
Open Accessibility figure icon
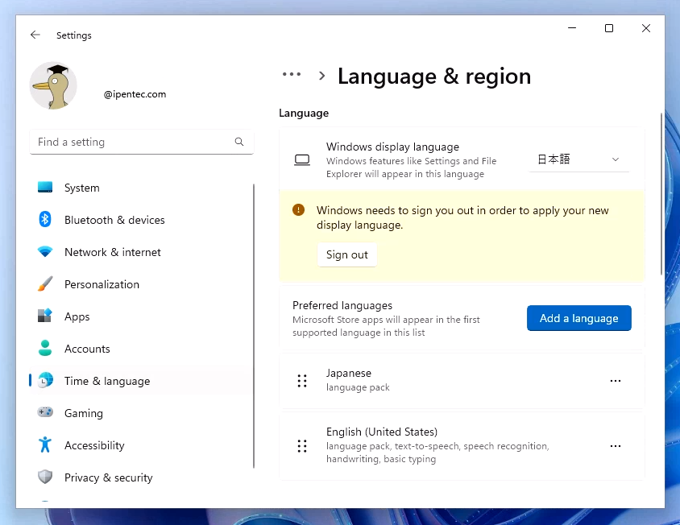pyautogui.click(x=45, y=445)
